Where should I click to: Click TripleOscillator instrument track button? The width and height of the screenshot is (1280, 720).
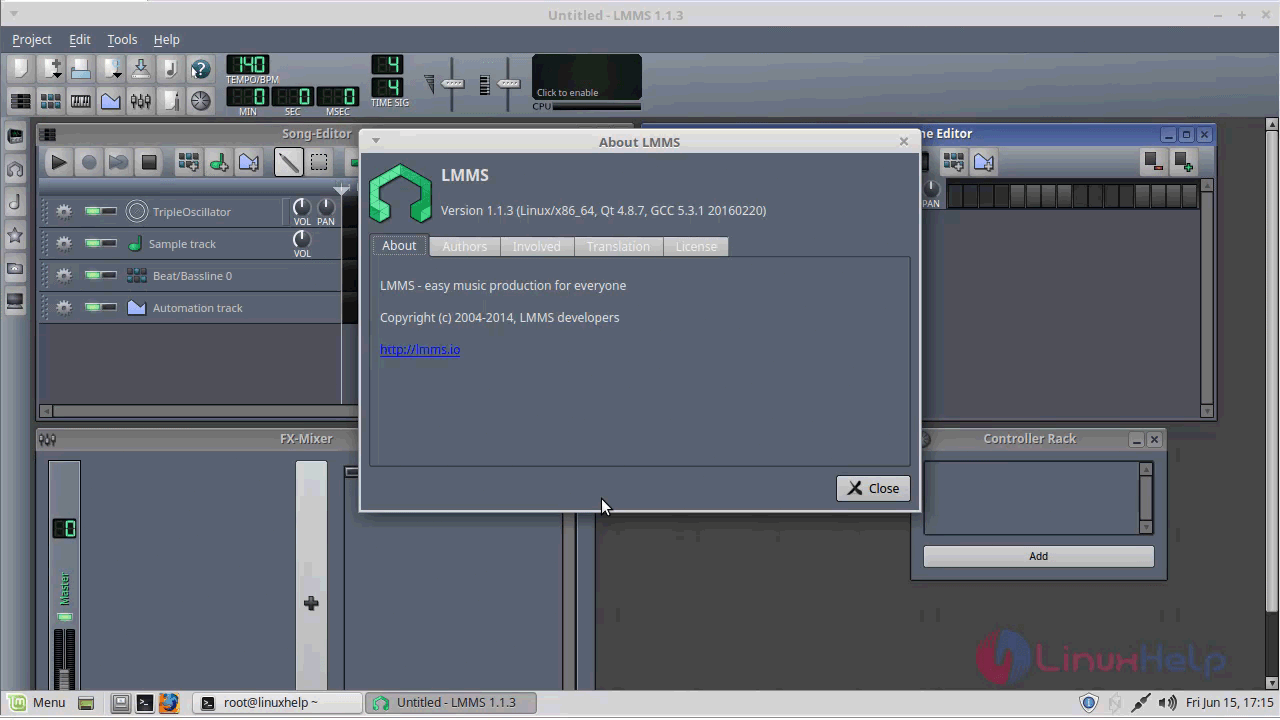203,212
